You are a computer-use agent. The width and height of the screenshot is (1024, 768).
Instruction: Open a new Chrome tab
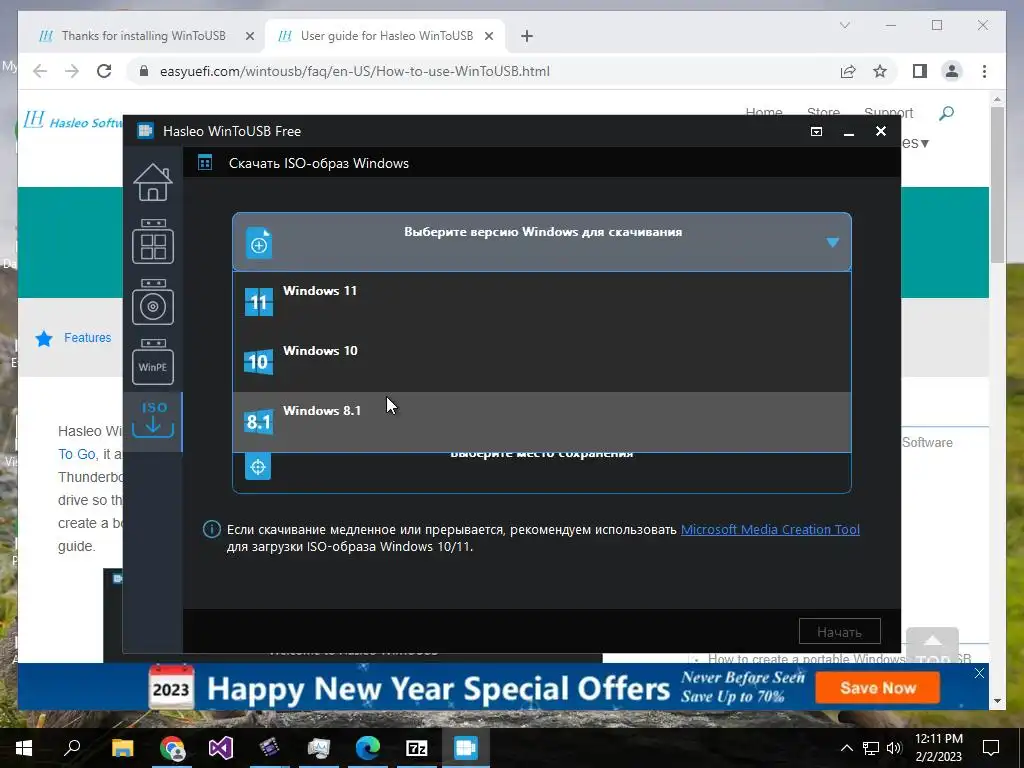[527, 37]
